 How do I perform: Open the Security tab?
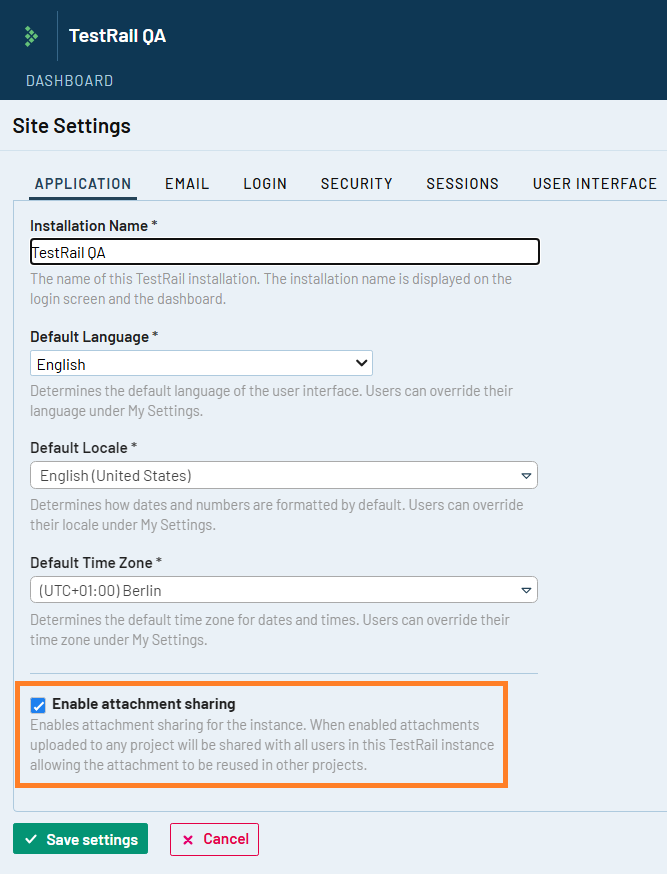[x=357, y=184]
